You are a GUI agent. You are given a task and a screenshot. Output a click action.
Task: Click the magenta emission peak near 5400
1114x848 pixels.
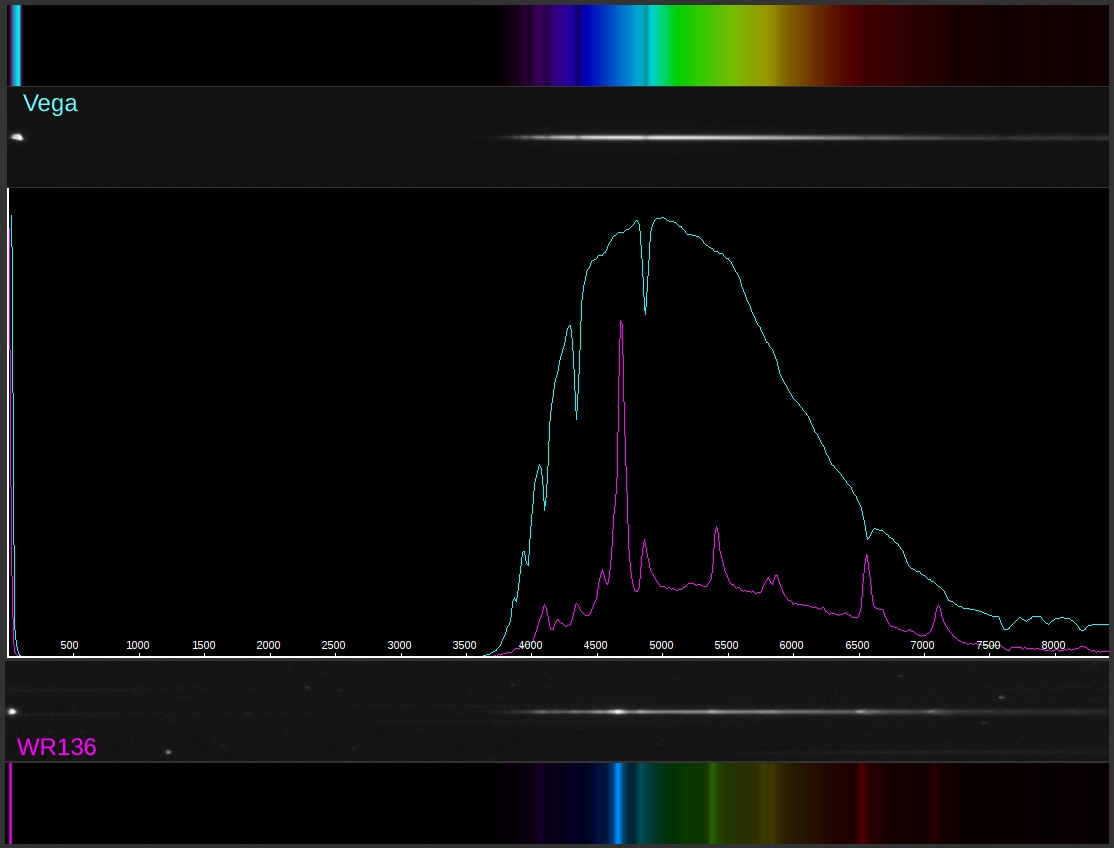pos(716,529)
